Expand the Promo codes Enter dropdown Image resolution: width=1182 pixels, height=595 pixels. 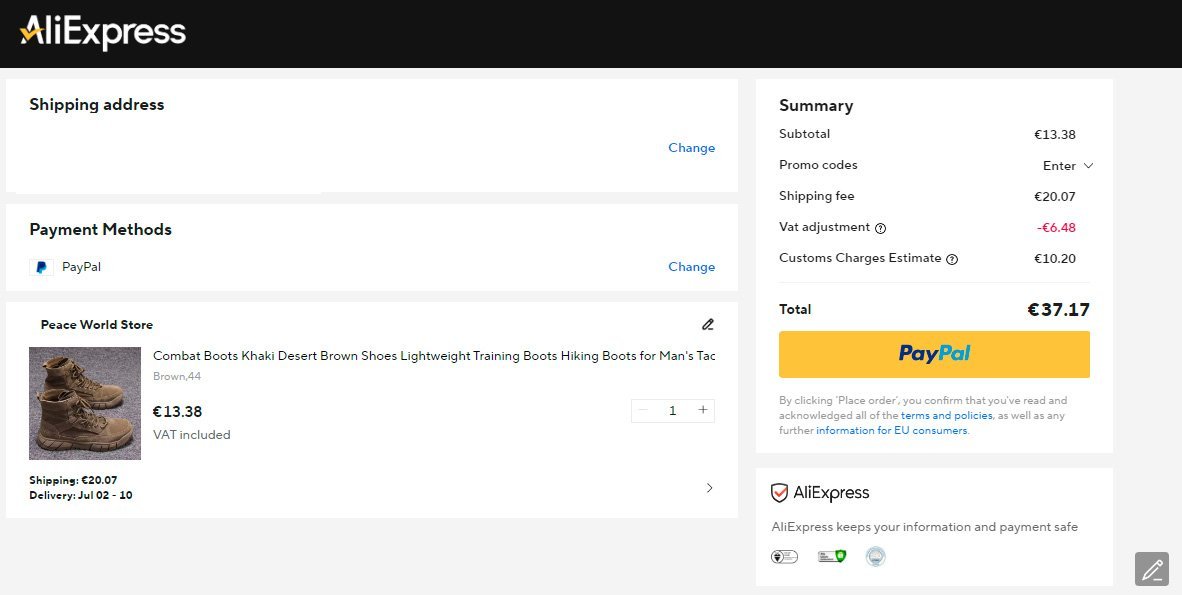pyautogui.click(x=1067, y=166)
